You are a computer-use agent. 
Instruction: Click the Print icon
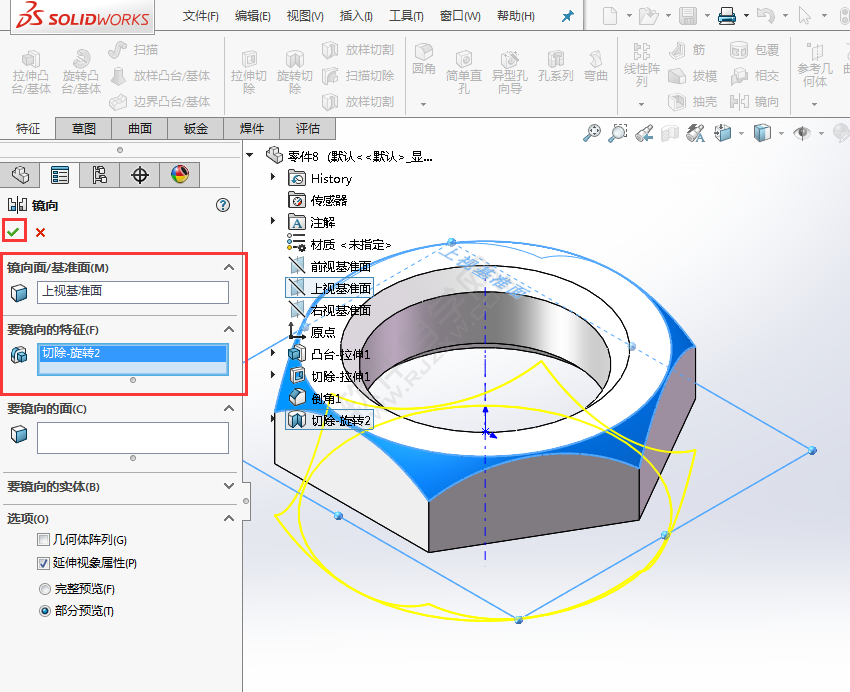coord(726,16)
